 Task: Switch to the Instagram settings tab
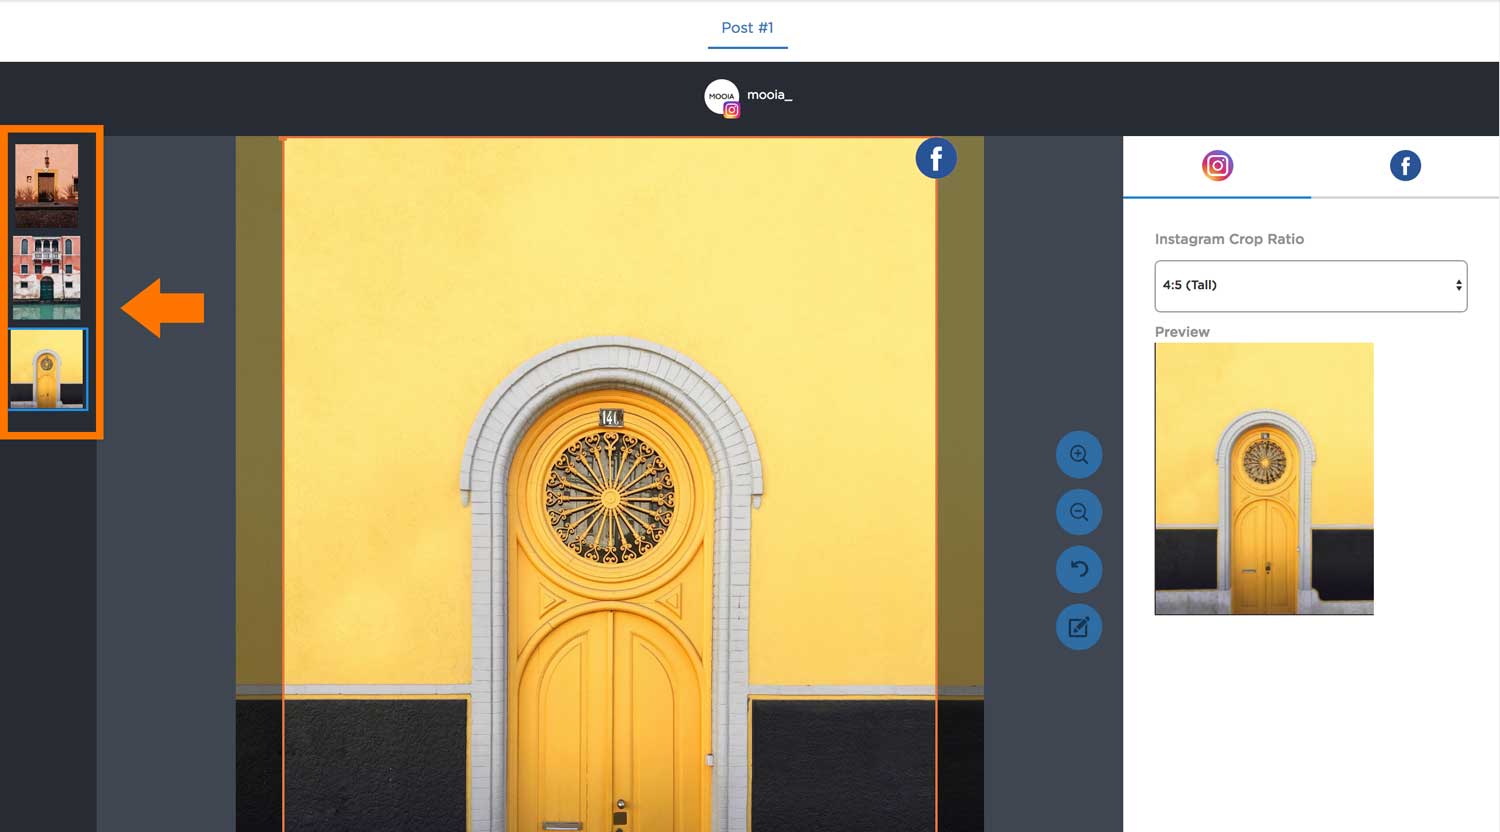[1217, 166]
